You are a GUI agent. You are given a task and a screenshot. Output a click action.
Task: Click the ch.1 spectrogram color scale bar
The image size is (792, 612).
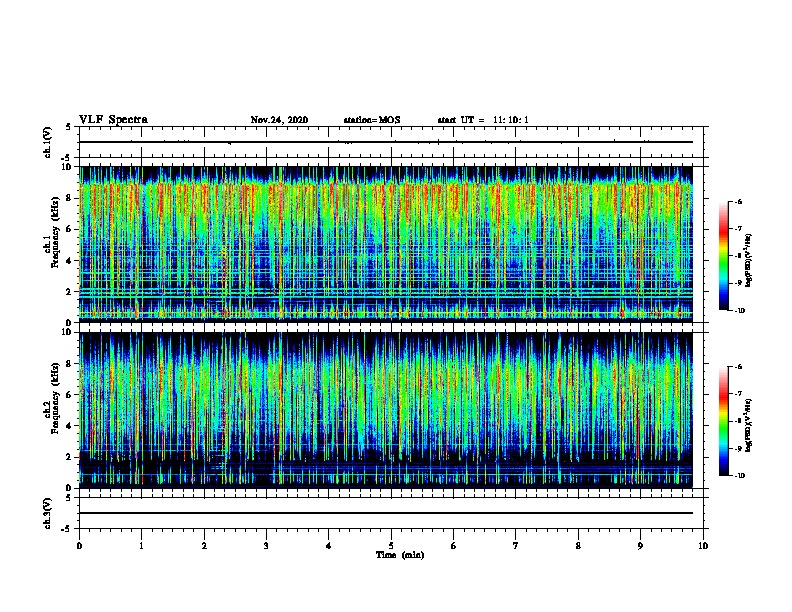coord(723,256)
